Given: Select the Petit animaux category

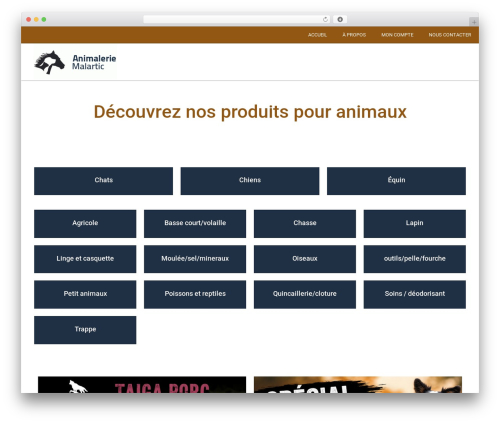Looking at the screenshot, I should coord(85,294).
